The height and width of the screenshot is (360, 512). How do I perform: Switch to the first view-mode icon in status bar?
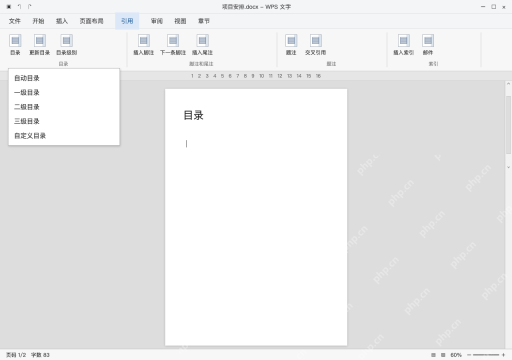click(x=433, y=355)
